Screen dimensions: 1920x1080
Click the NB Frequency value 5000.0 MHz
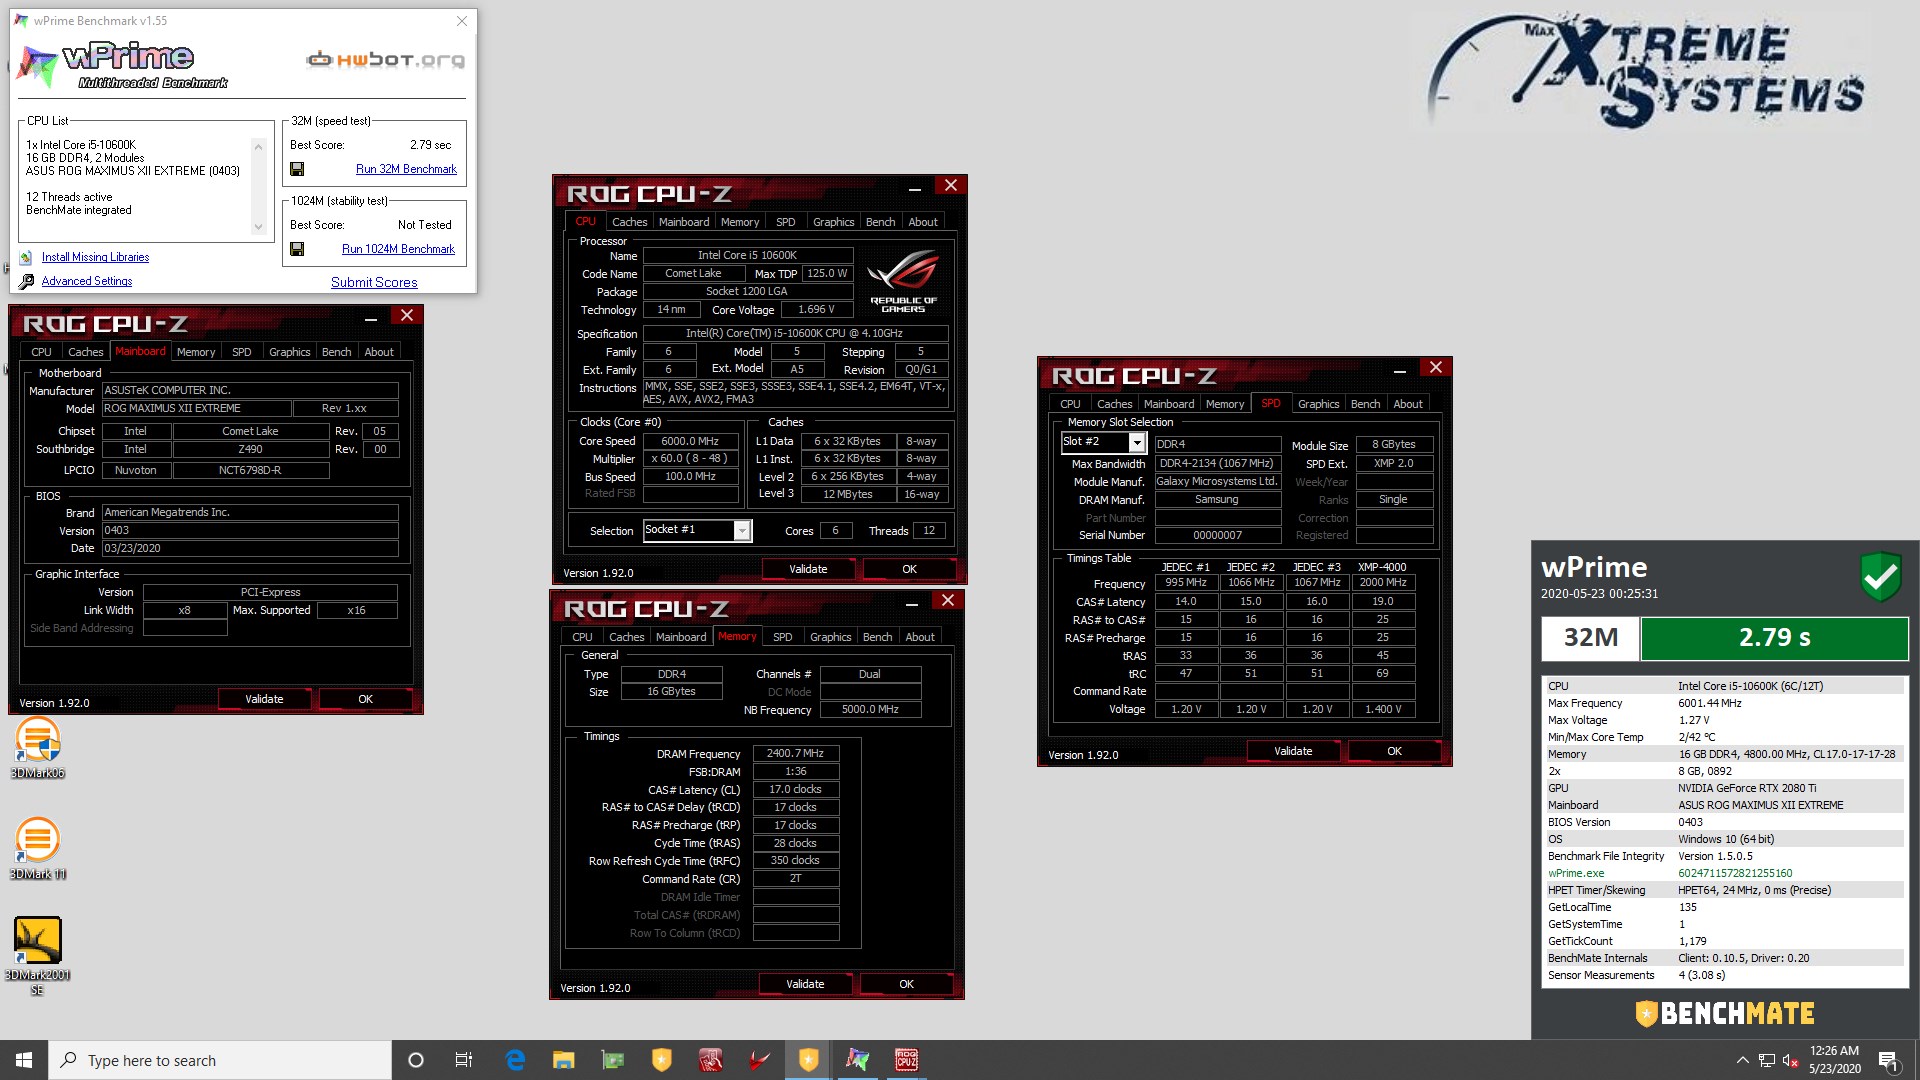click(x=870, y=709)
